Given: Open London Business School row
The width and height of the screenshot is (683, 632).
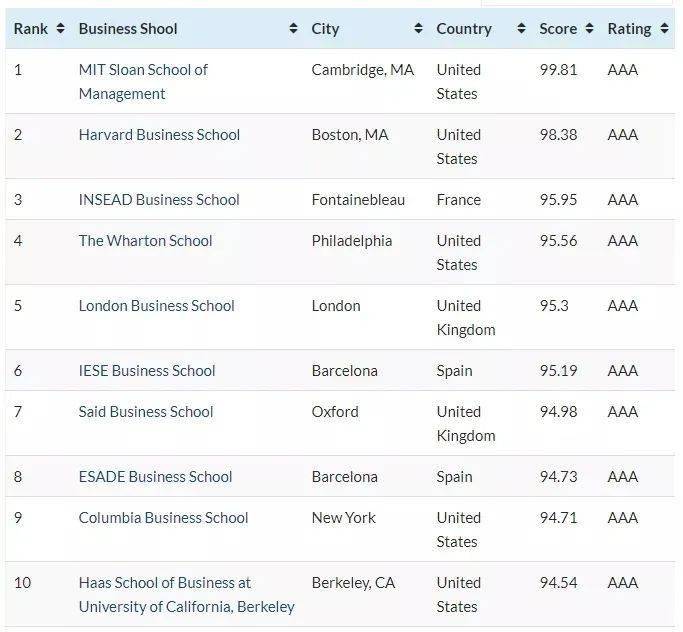Looking at the screenshot, I should [x=156, y=306].
